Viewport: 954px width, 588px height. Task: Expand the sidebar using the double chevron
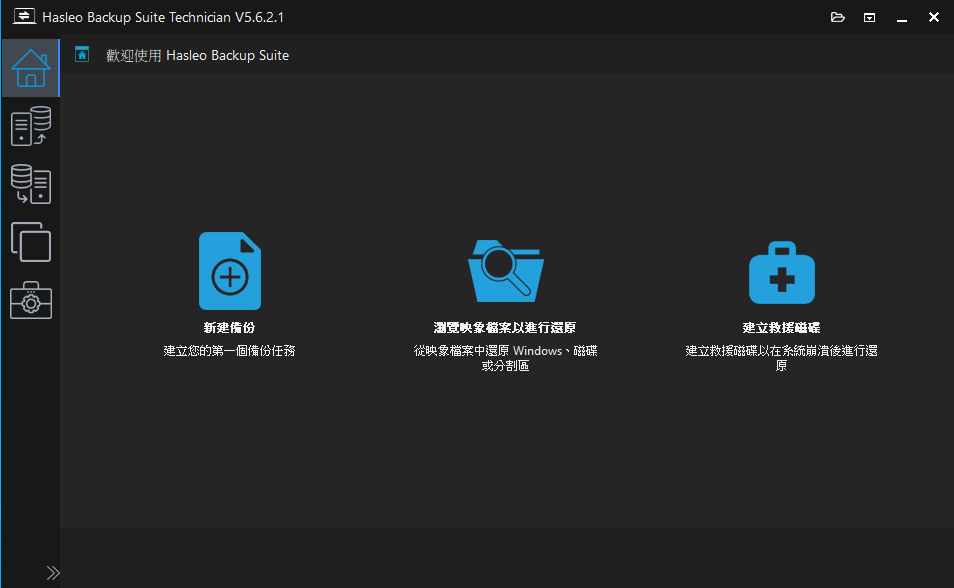(x=53, y=573)
